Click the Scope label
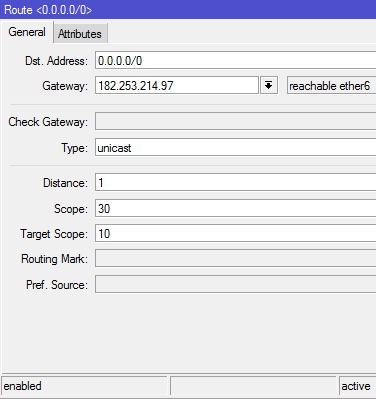 (x=71, y=209)
